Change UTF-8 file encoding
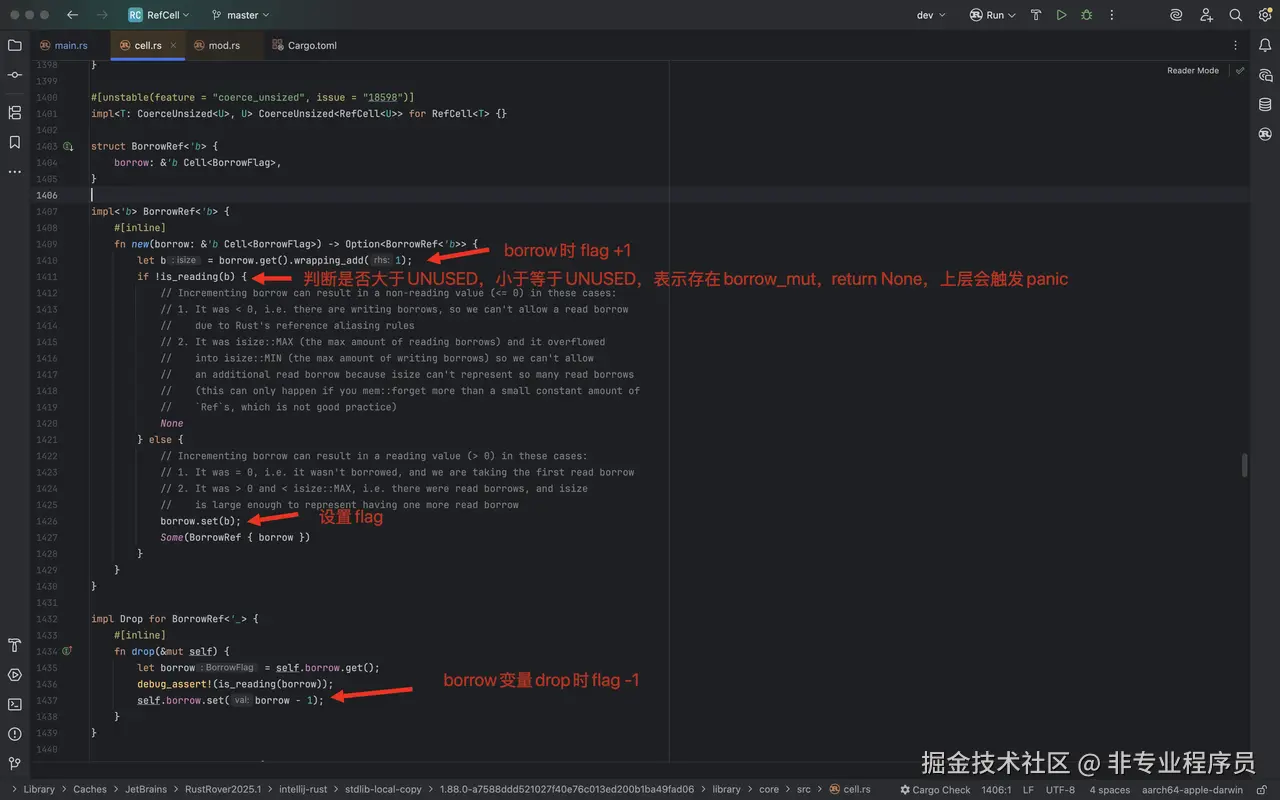Screen dimensions: 1280x800 (1061, 790)
